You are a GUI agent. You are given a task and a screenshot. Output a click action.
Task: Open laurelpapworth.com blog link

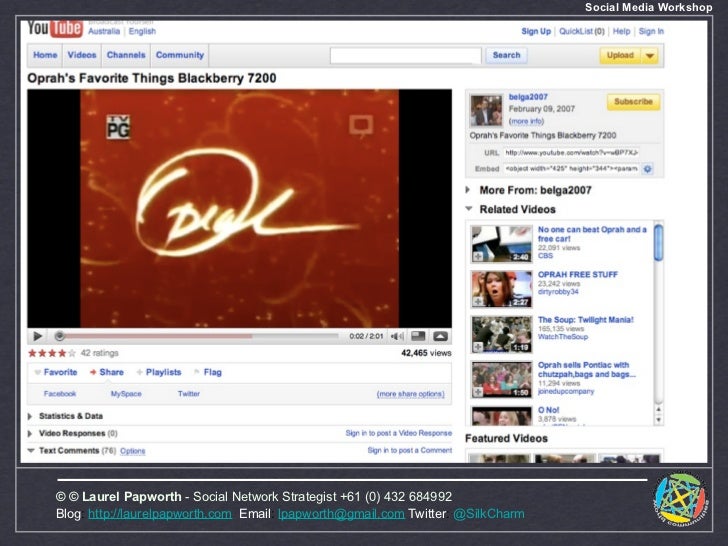[x=160, y=514]
